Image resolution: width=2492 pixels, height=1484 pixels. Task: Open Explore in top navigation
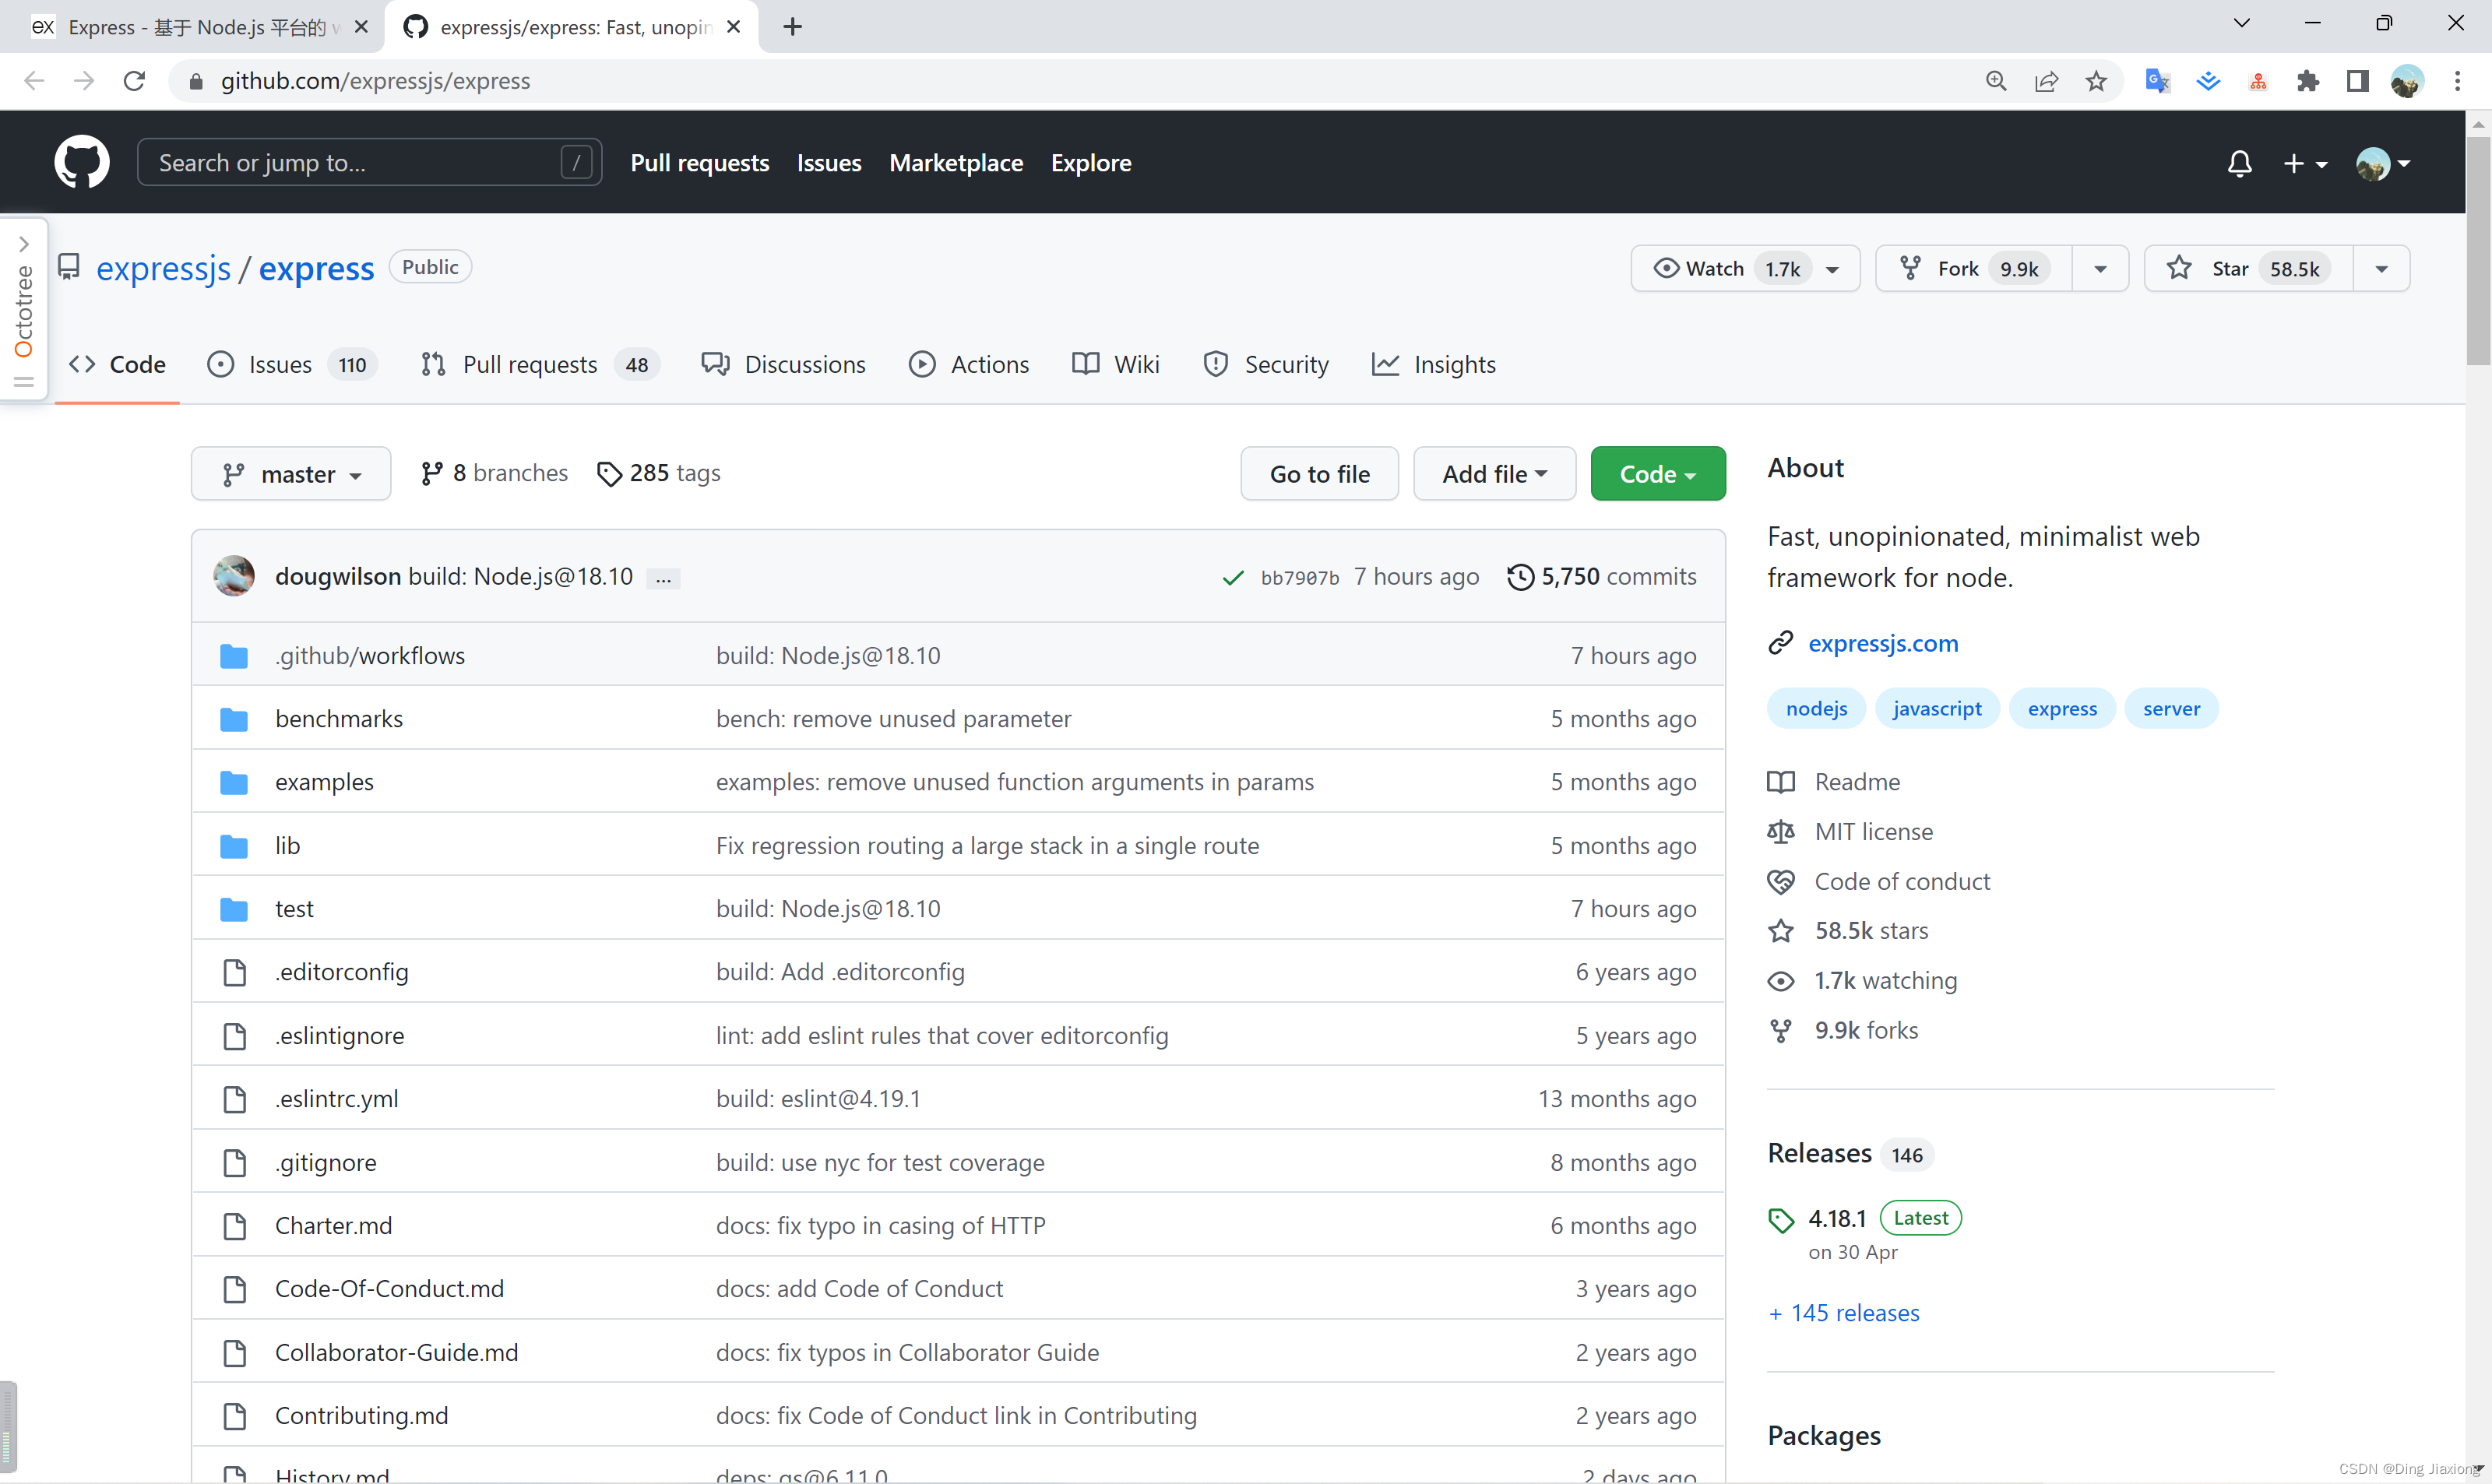click(1091, 163)
